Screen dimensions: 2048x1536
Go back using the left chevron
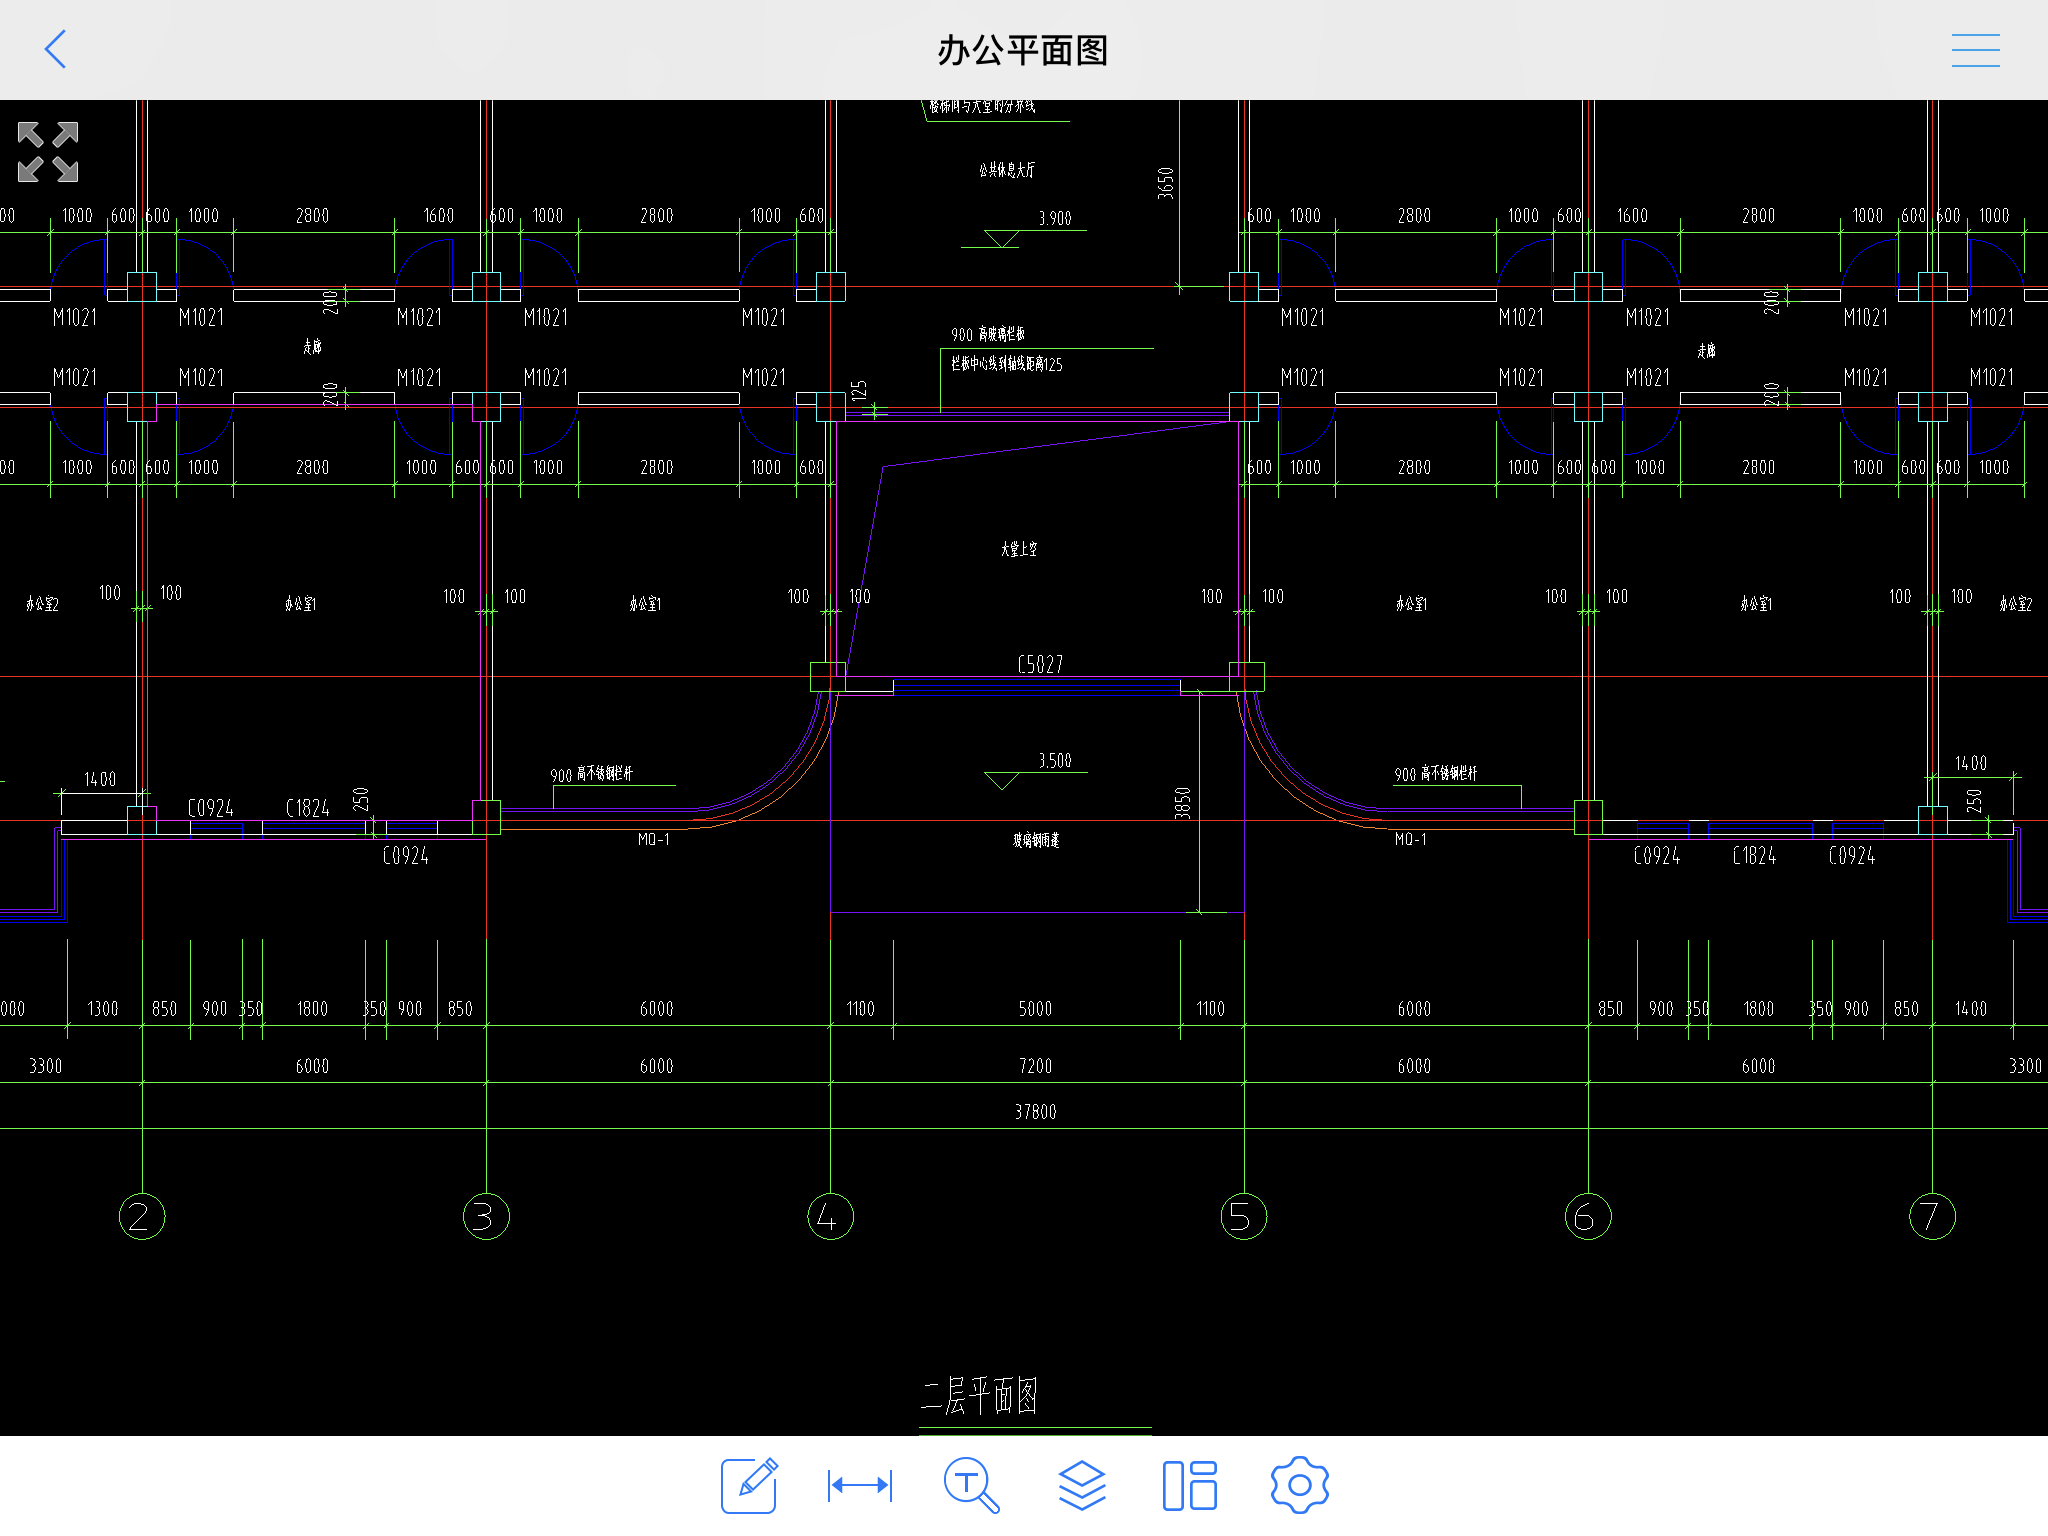click(56, 49)
